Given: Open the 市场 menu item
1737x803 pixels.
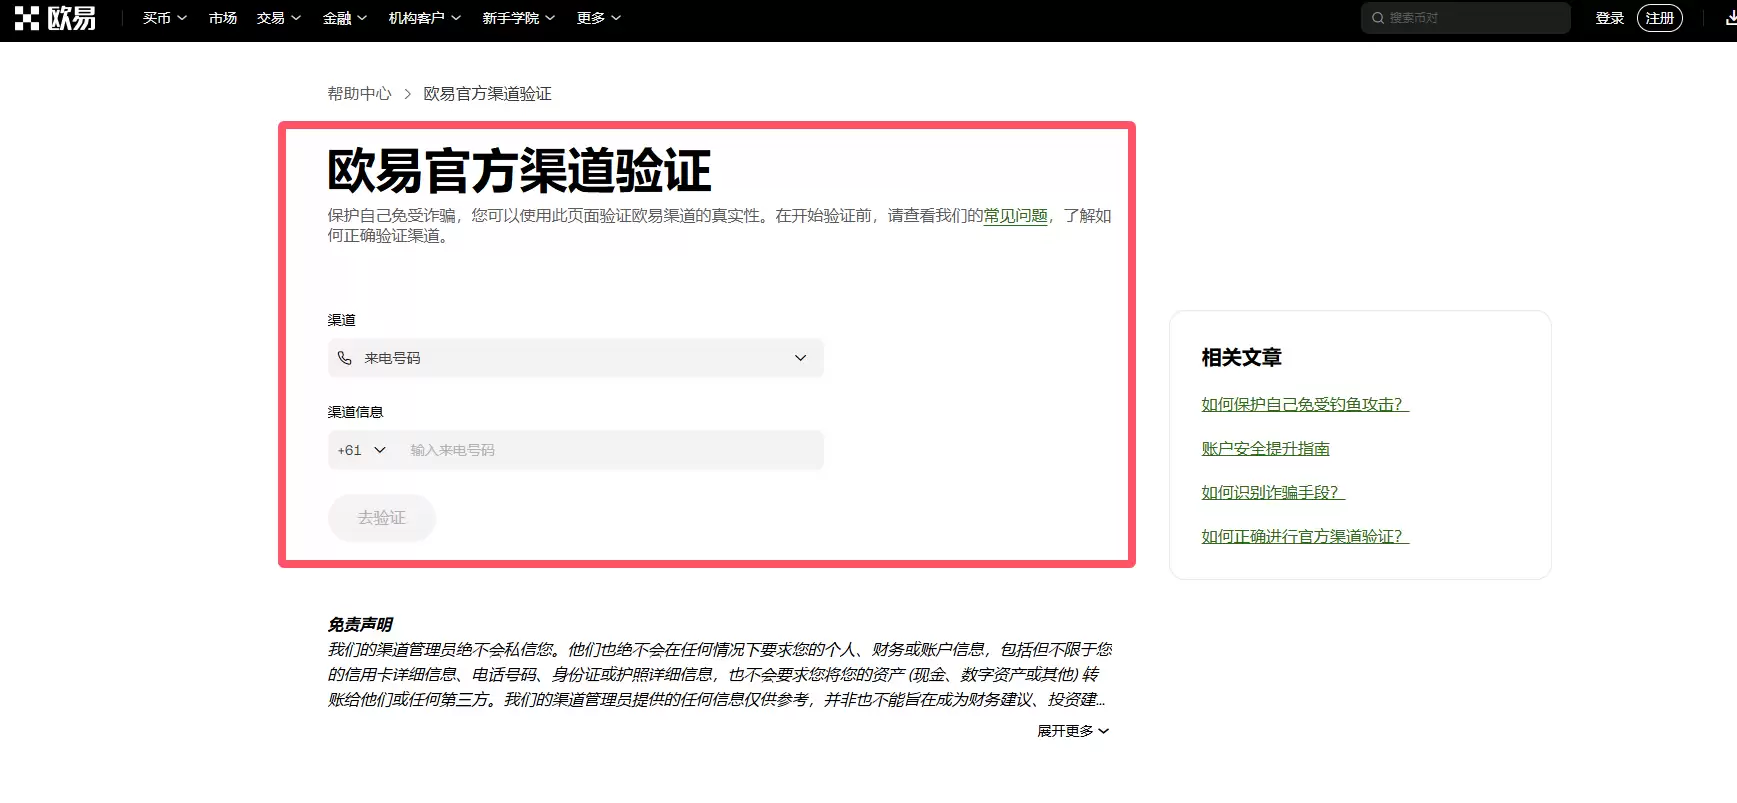Looking at the screenshot, I should [223, 18].
